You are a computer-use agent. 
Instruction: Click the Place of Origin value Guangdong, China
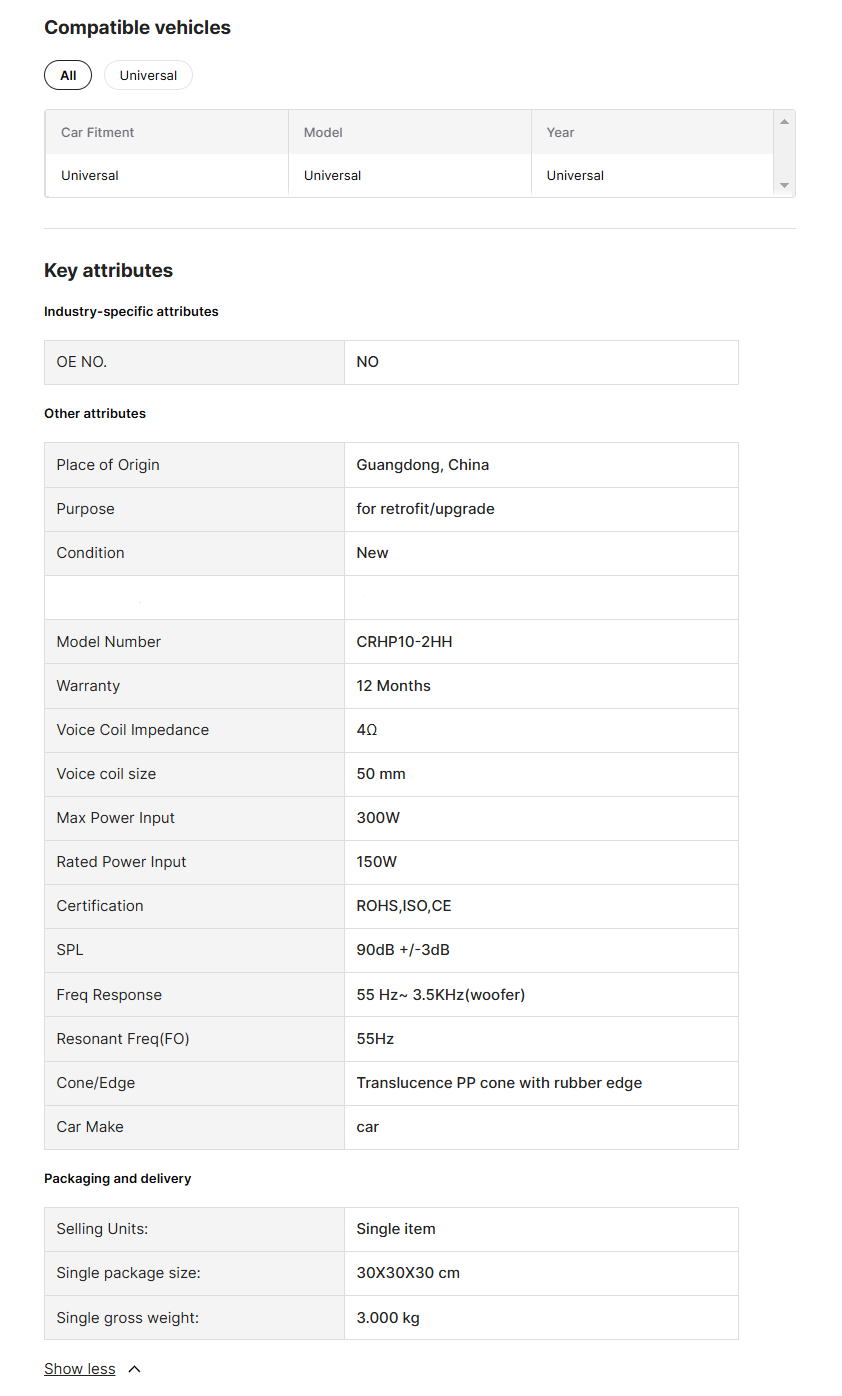[x=423, y=465]
